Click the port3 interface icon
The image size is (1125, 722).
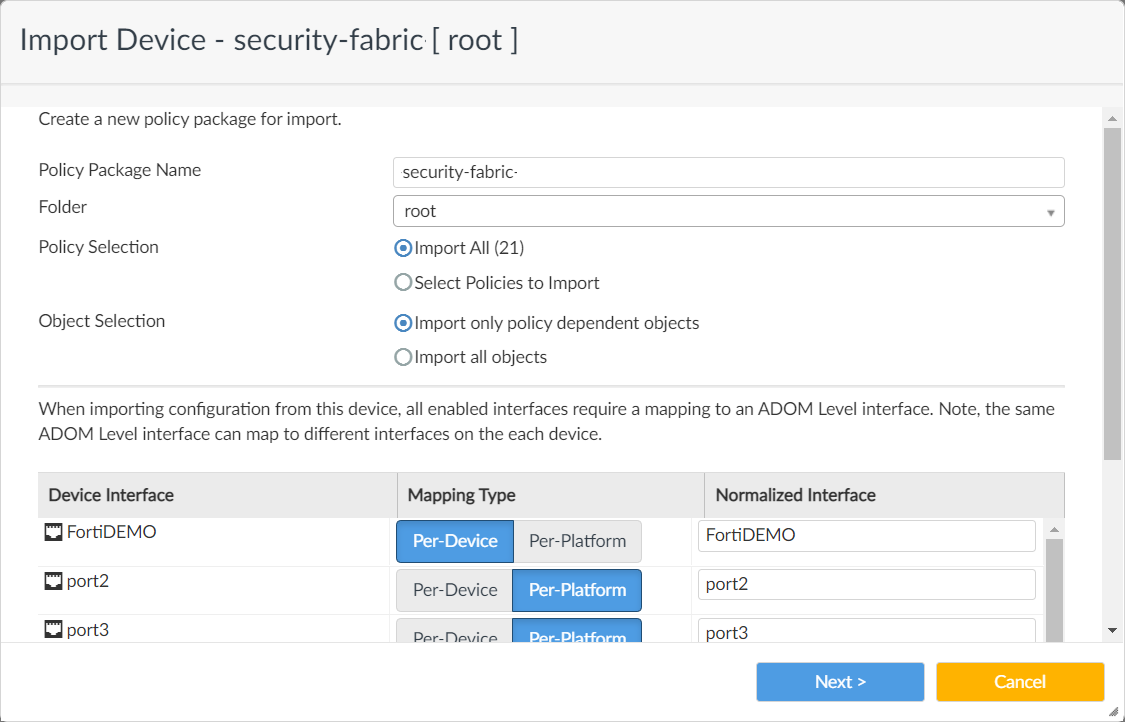click(x=53, y=629)
